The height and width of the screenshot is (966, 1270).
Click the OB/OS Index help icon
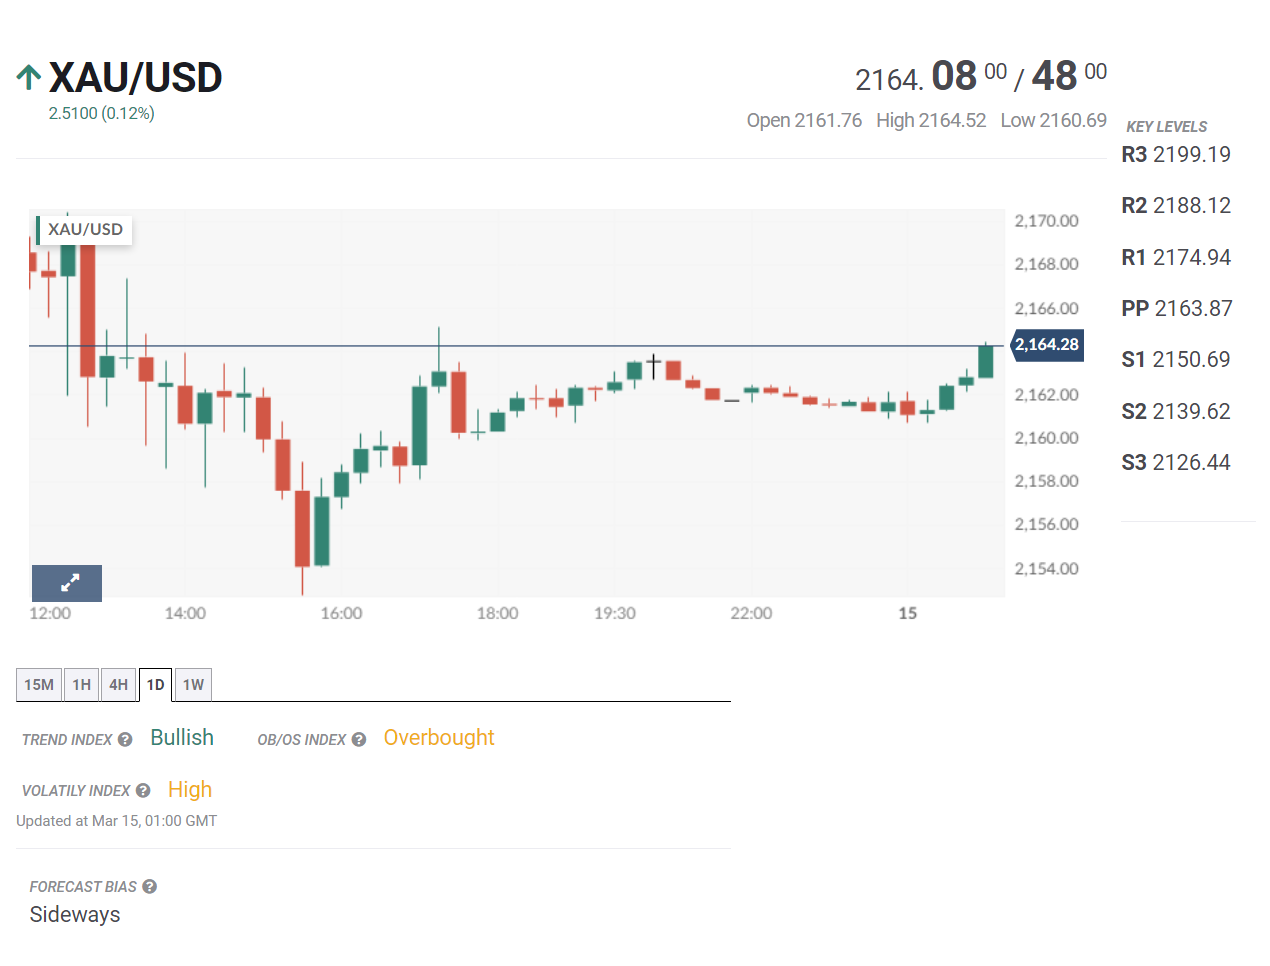coord(359,740)
